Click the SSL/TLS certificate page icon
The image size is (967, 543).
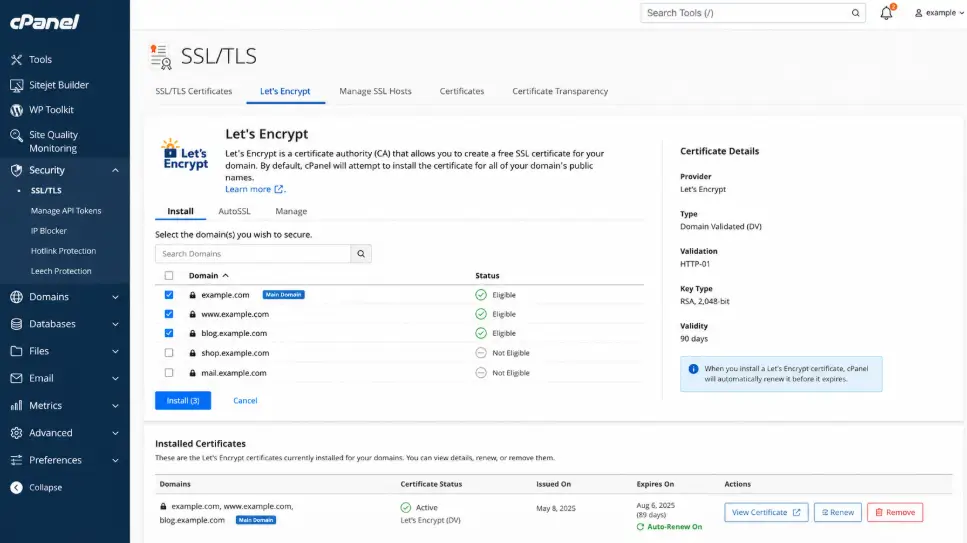click(161, 57)
